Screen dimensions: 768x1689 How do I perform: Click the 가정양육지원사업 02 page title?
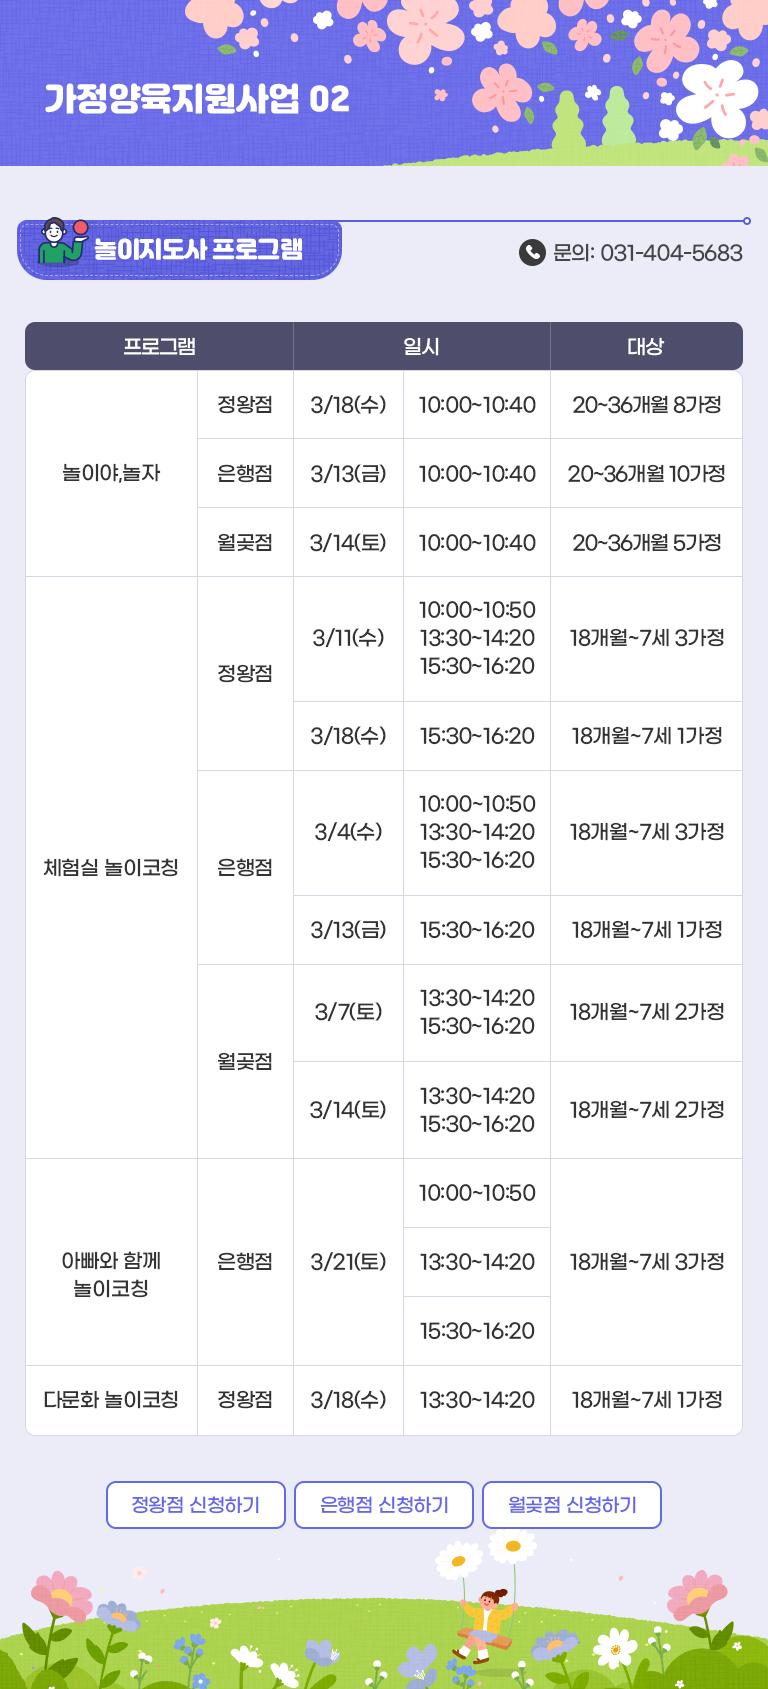[197, 99]
